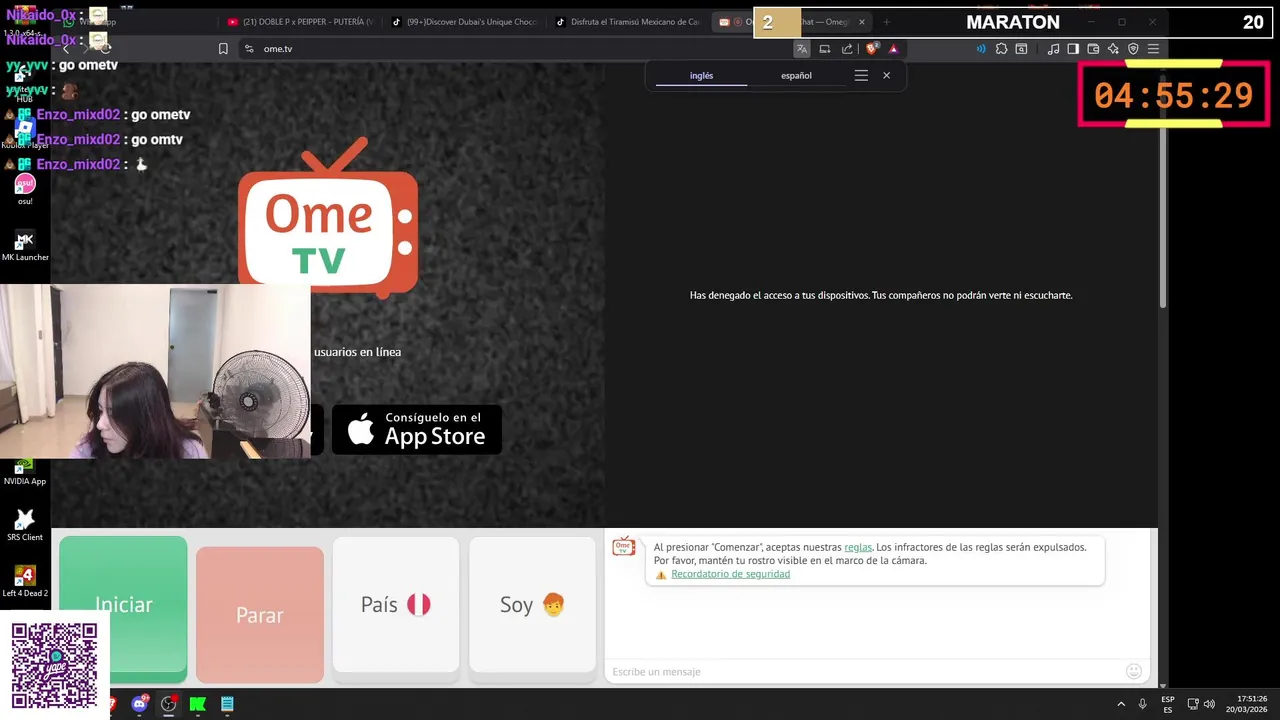Screen dimensions: 1280x720
Task: Open the País country selector
Action: [396, 605]
